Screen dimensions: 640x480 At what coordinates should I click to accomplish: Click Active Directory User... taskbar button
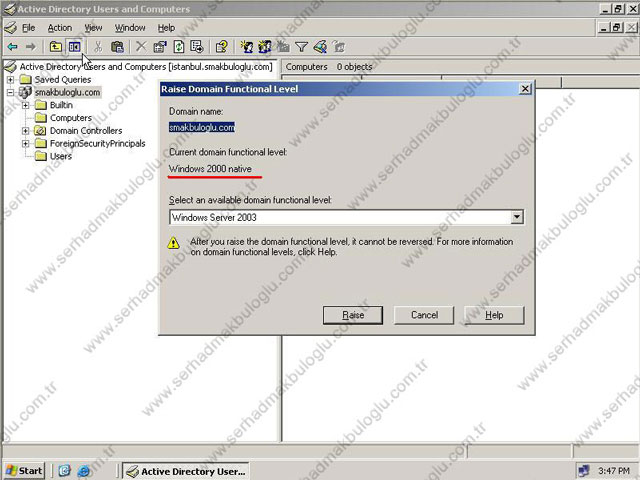pos(186,471)
